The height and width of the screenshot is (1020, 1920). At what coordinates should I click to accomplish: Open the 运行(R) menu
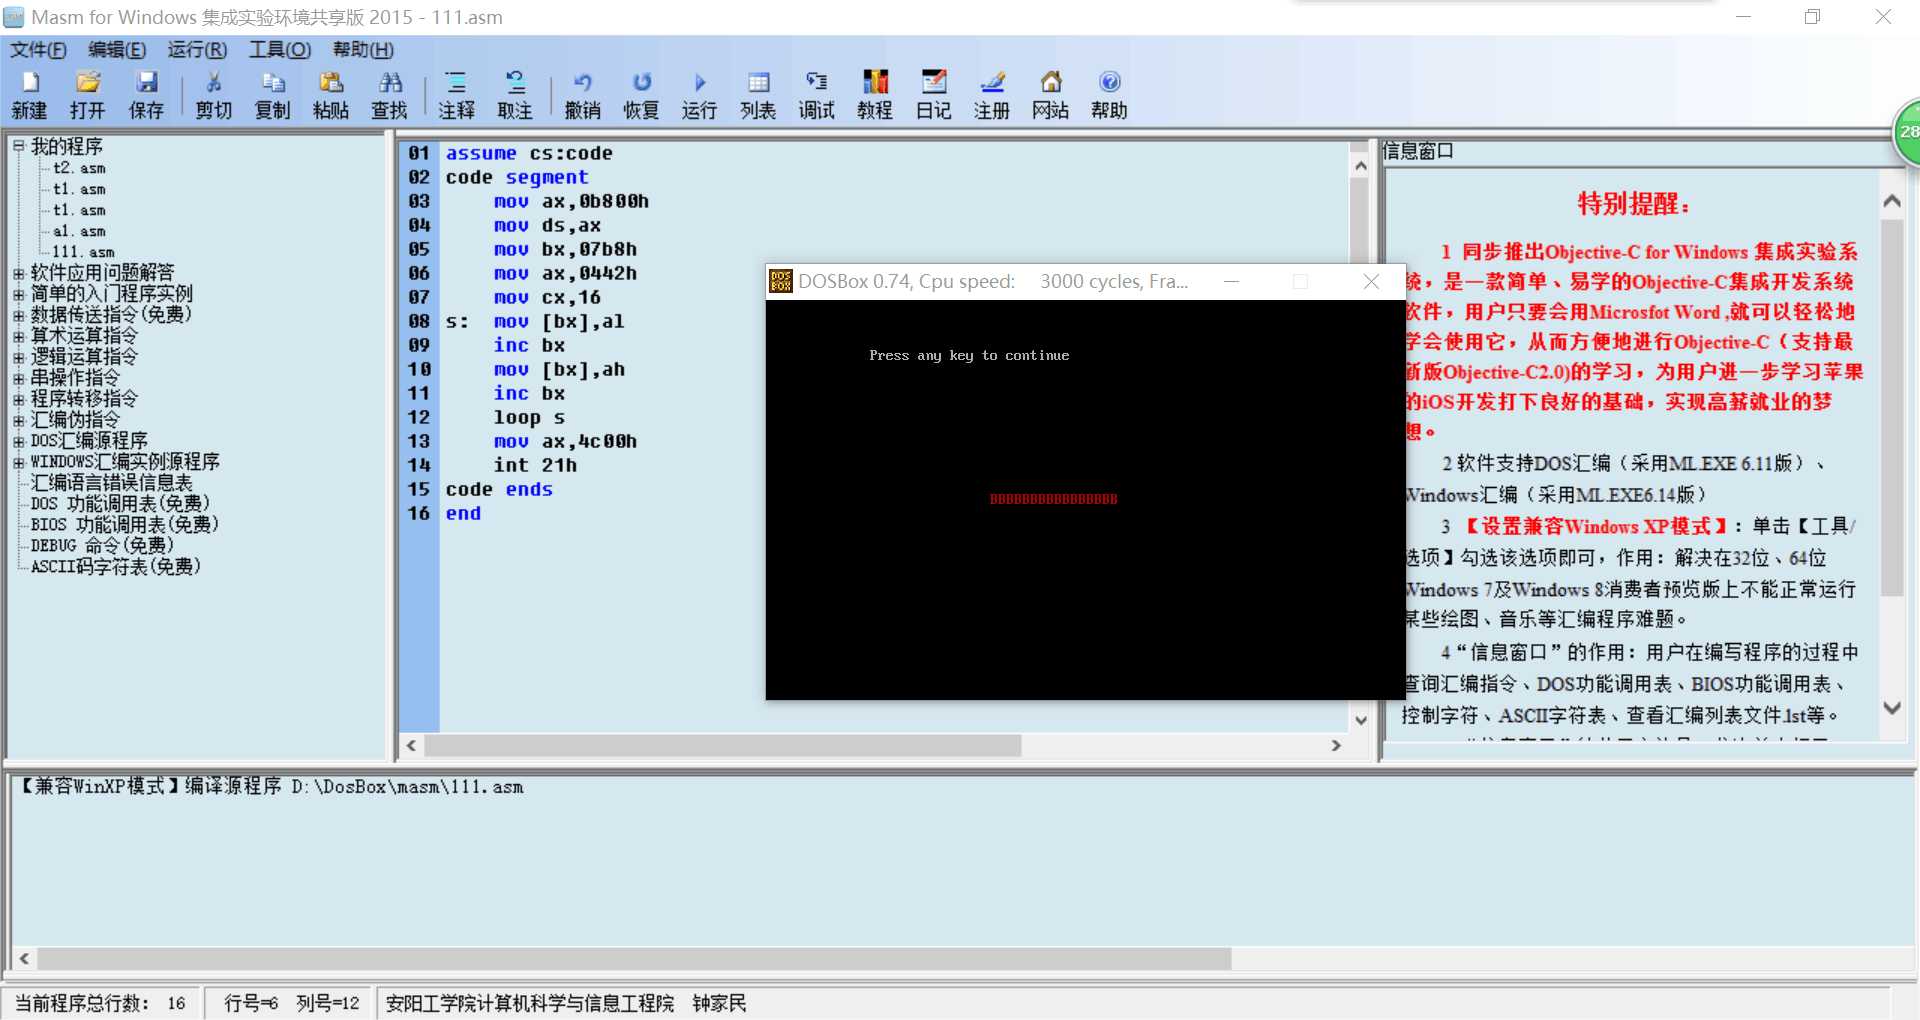(x=197, y=50)
